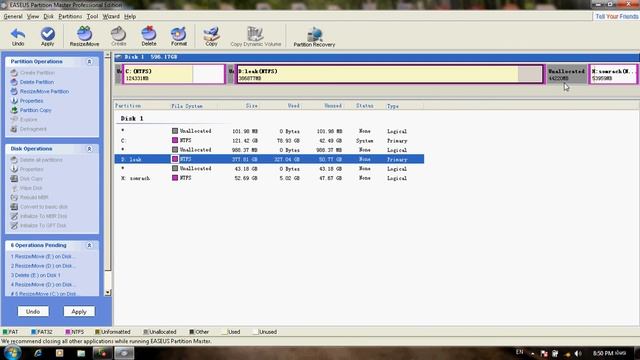Click the Undo toolbar icon
640x360 pixels.
pos(18,36)
